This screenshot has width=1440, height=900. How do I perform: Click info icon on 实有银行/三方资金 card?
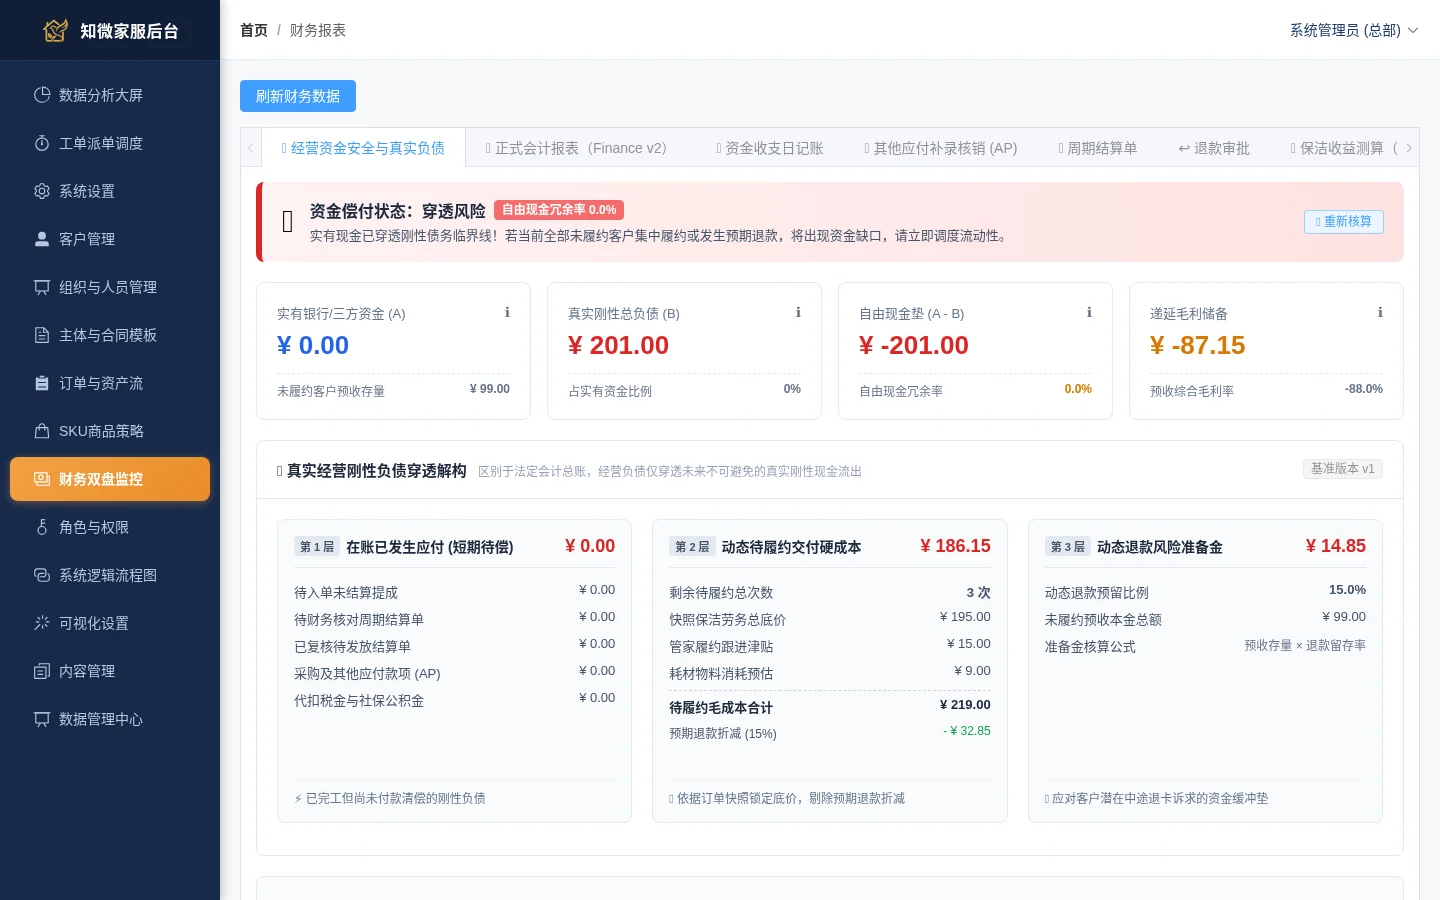[x=507, y=312]
